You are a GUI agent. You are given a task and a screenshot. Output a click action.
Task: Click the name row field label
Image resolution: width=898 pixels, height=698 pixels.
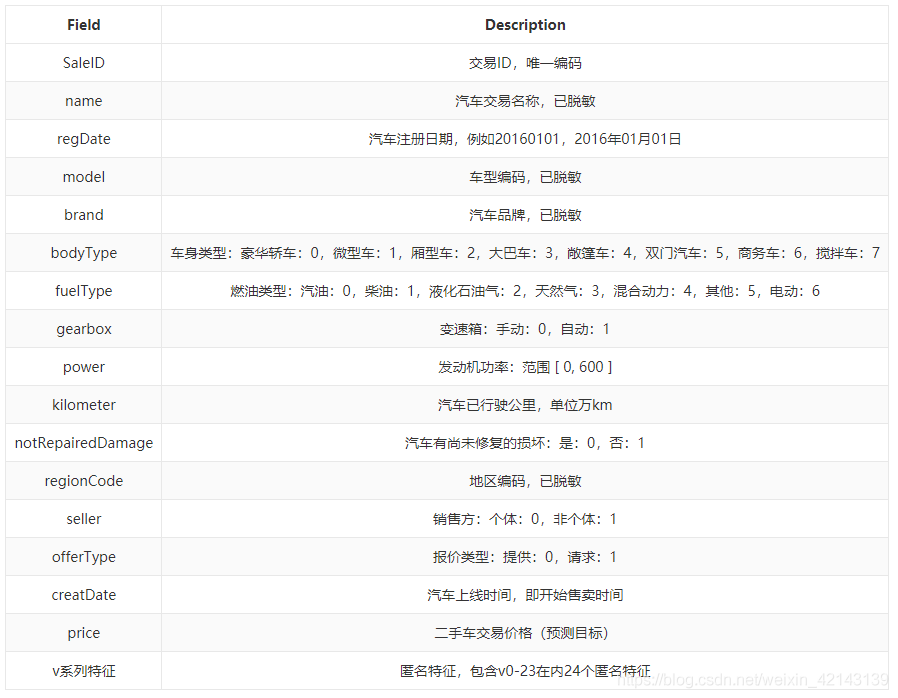83,100
